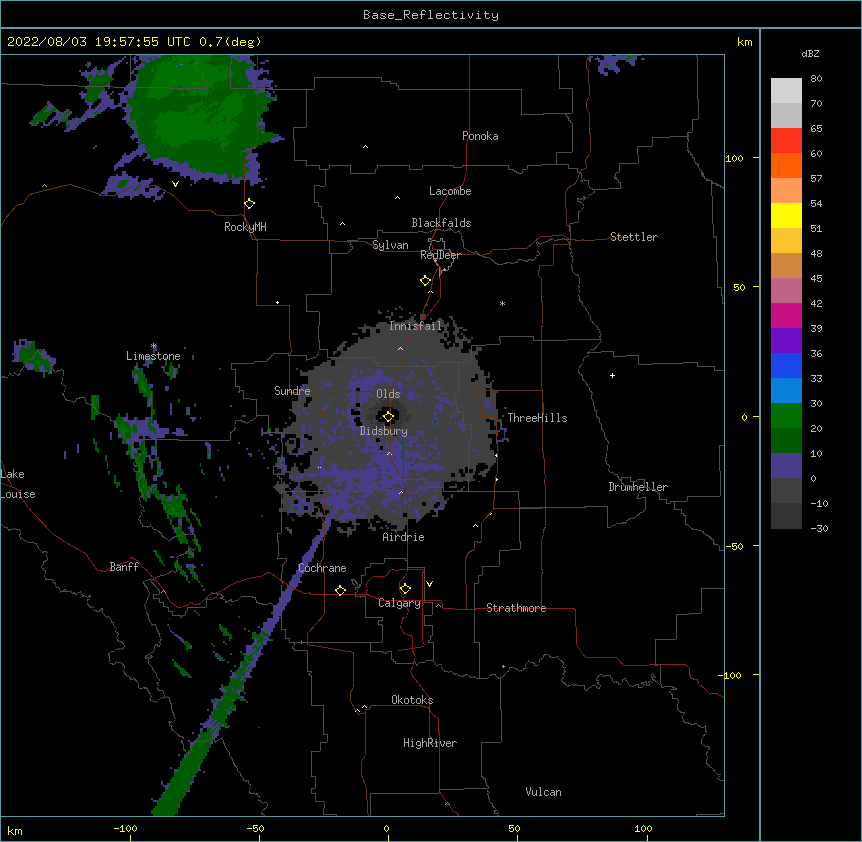This screenshot has height=842, width=862.
Task: Select the slate purple 10 dBZ legend swatch
Action: [786, 466]
